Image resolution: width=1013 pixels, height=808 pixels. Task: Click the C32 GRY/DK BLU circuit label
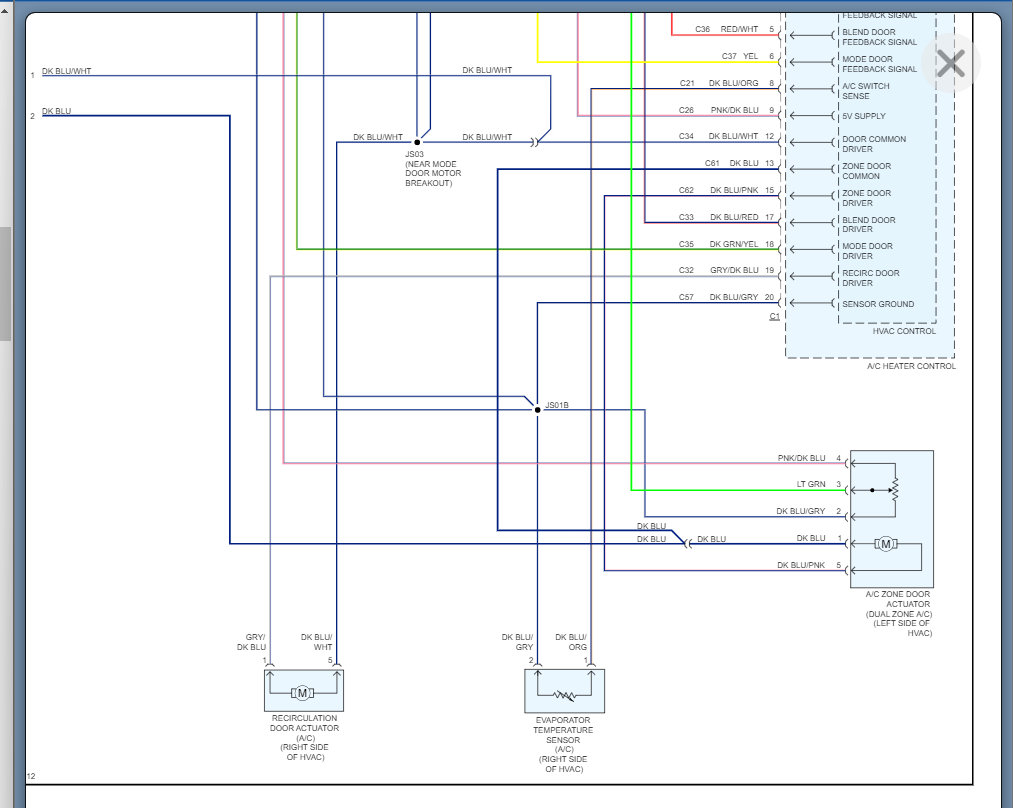click(x=718, y=271)
